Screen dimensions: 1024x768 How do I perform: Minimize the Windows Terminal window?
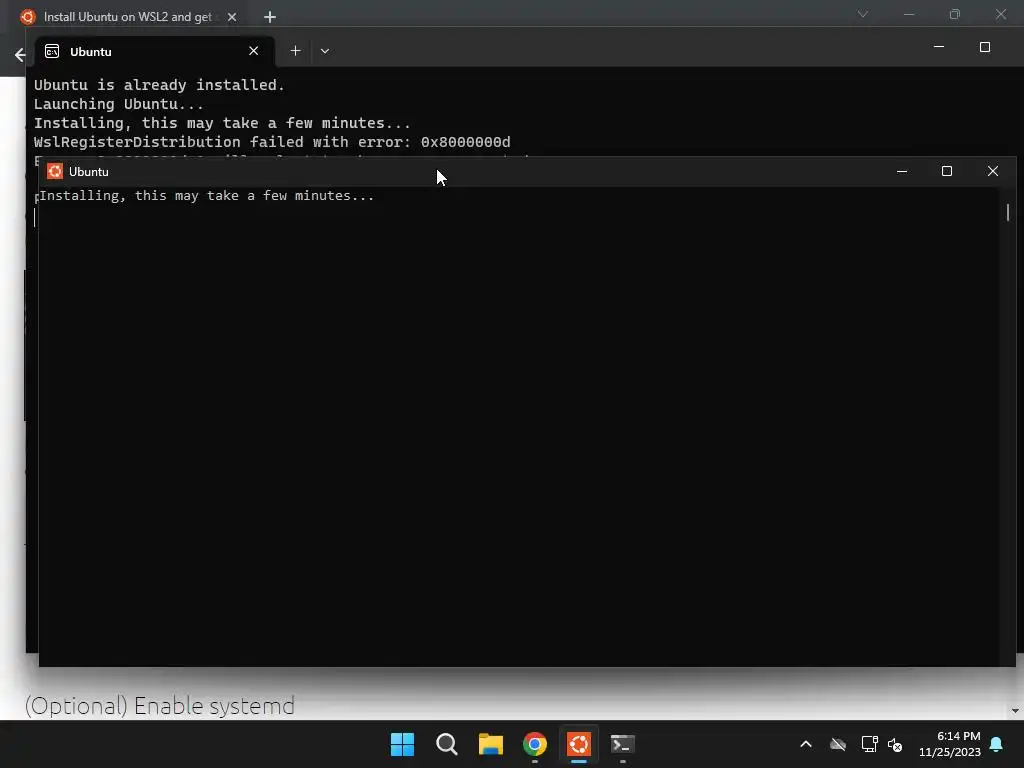[939, 47]
